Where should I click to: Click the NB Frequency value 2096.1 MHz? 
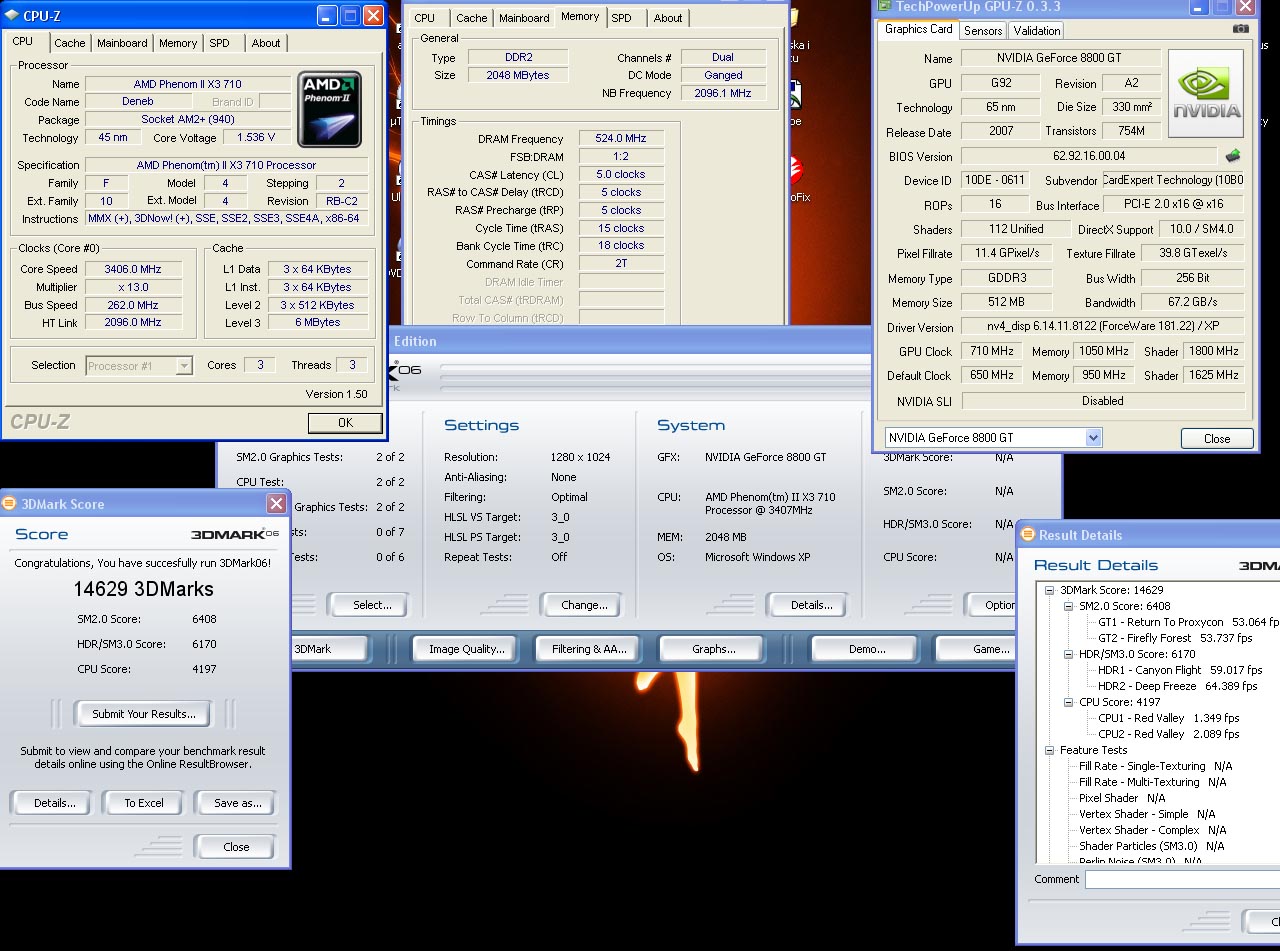click(x=723, y=93)
